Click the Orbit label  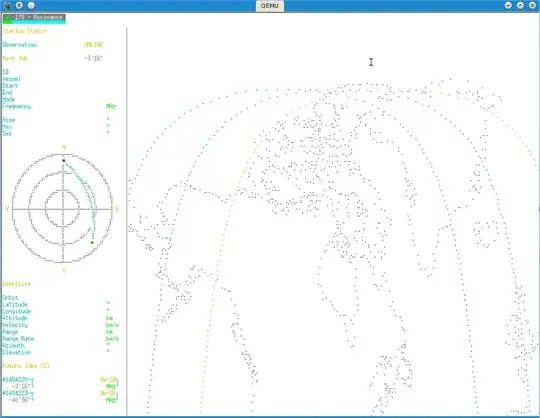[x=10, y=297]
